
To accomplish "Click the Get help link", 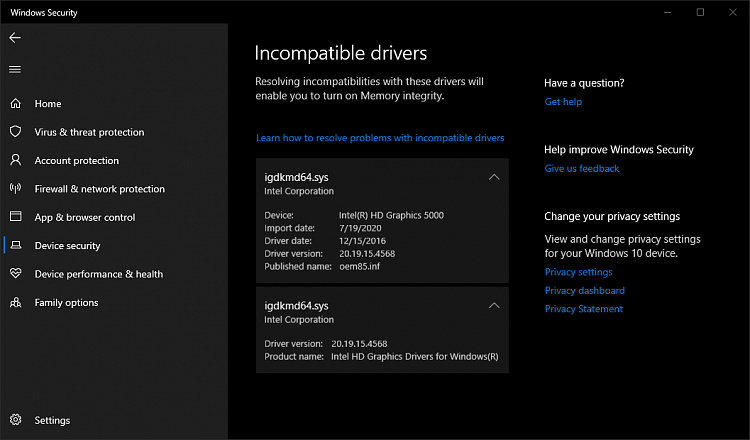I will (563, 101).
